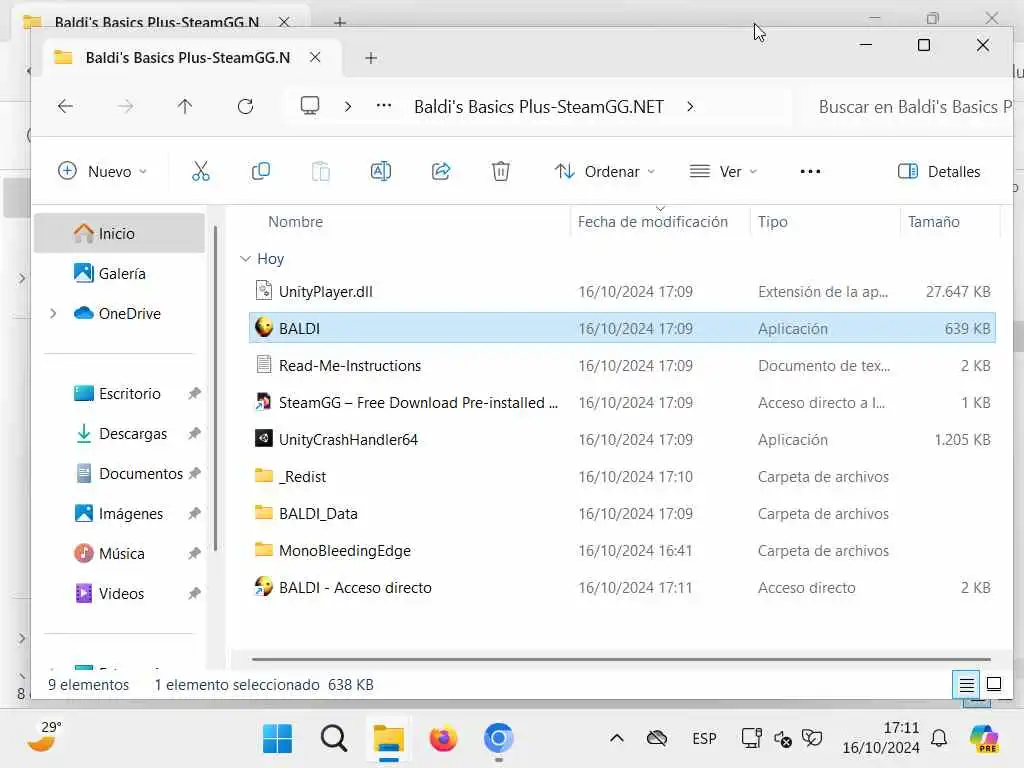This screenshot has height=768, width=1024.
Task: Open taskbar Search magnifier
Action: pyautogui.click(x=334, y=739)
